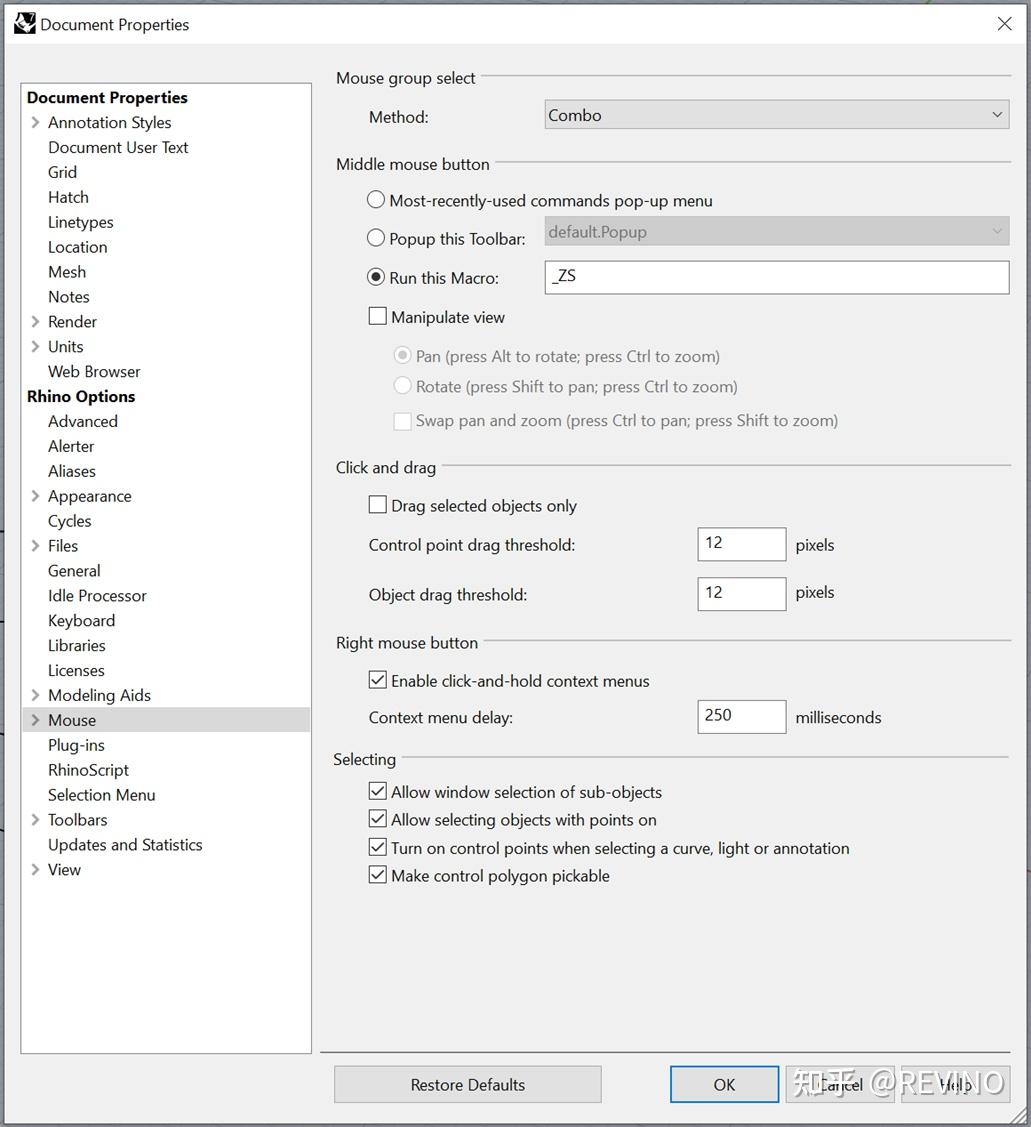Select RhinoScript in the options tree

tap(88, 770)
